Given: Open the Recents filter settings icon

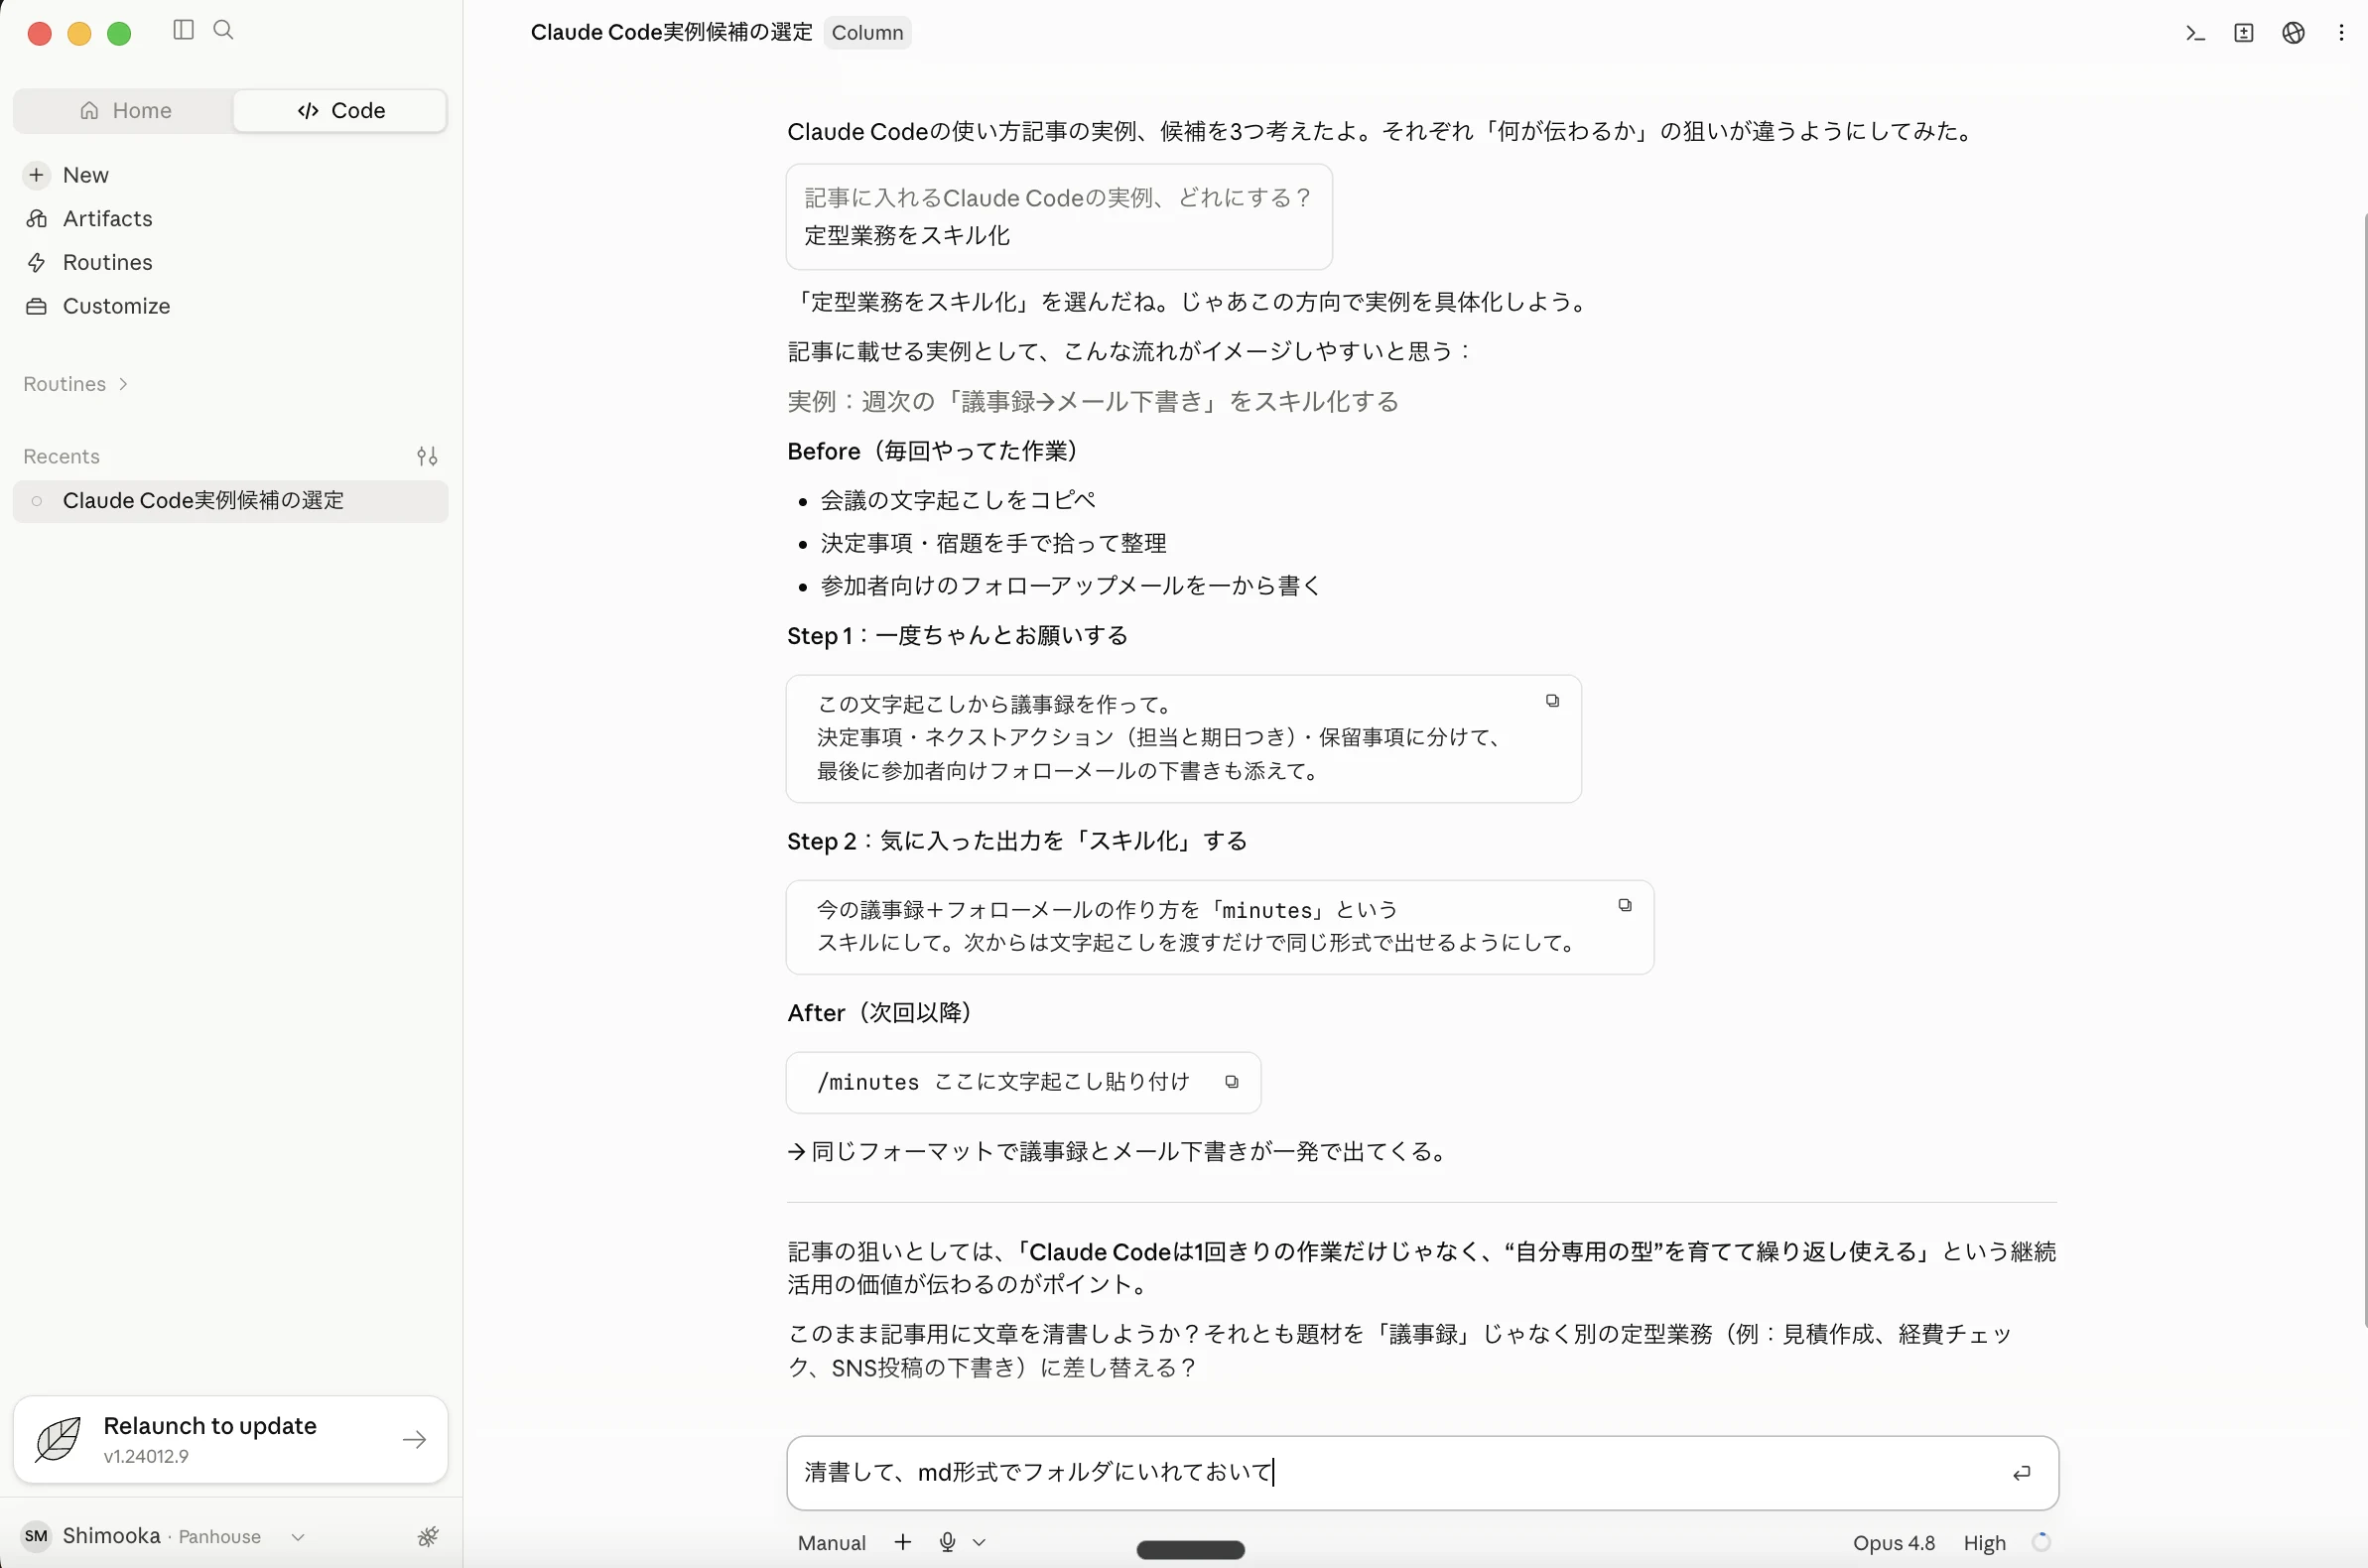Looking at the screenshot, I should click(x=427, y=457).
